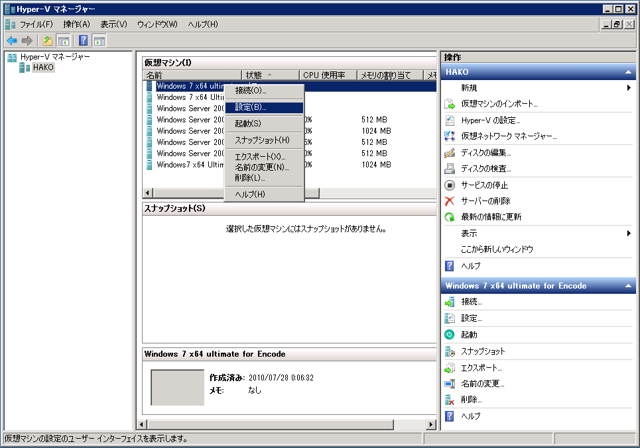Choose 起動(S) in the context menu

[x=264, y=124]
